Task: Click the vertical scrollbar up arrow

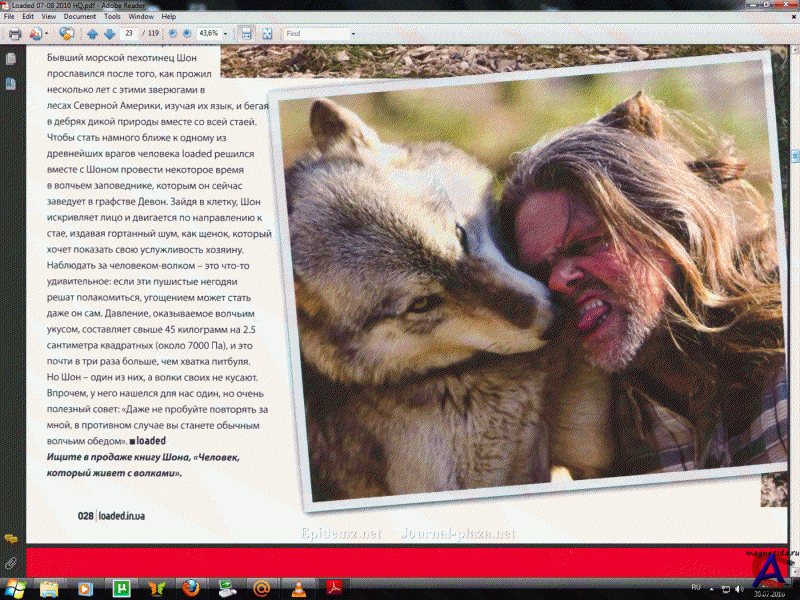Action: [x=794, y=48]
